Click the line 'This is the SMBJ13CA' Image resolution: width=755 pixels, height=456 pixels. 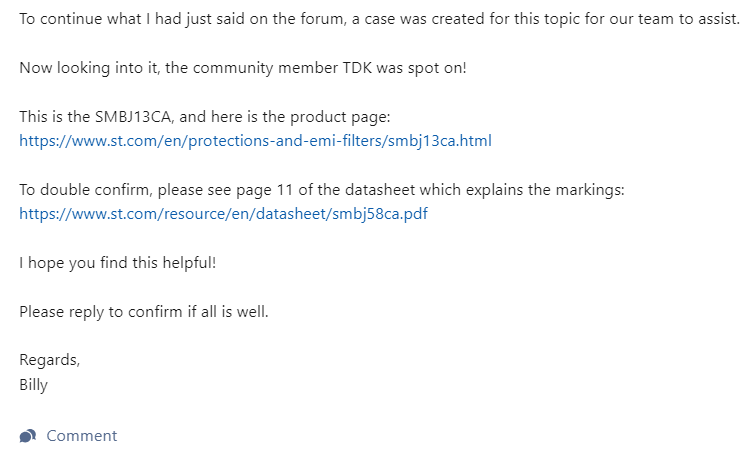point(205,117)
